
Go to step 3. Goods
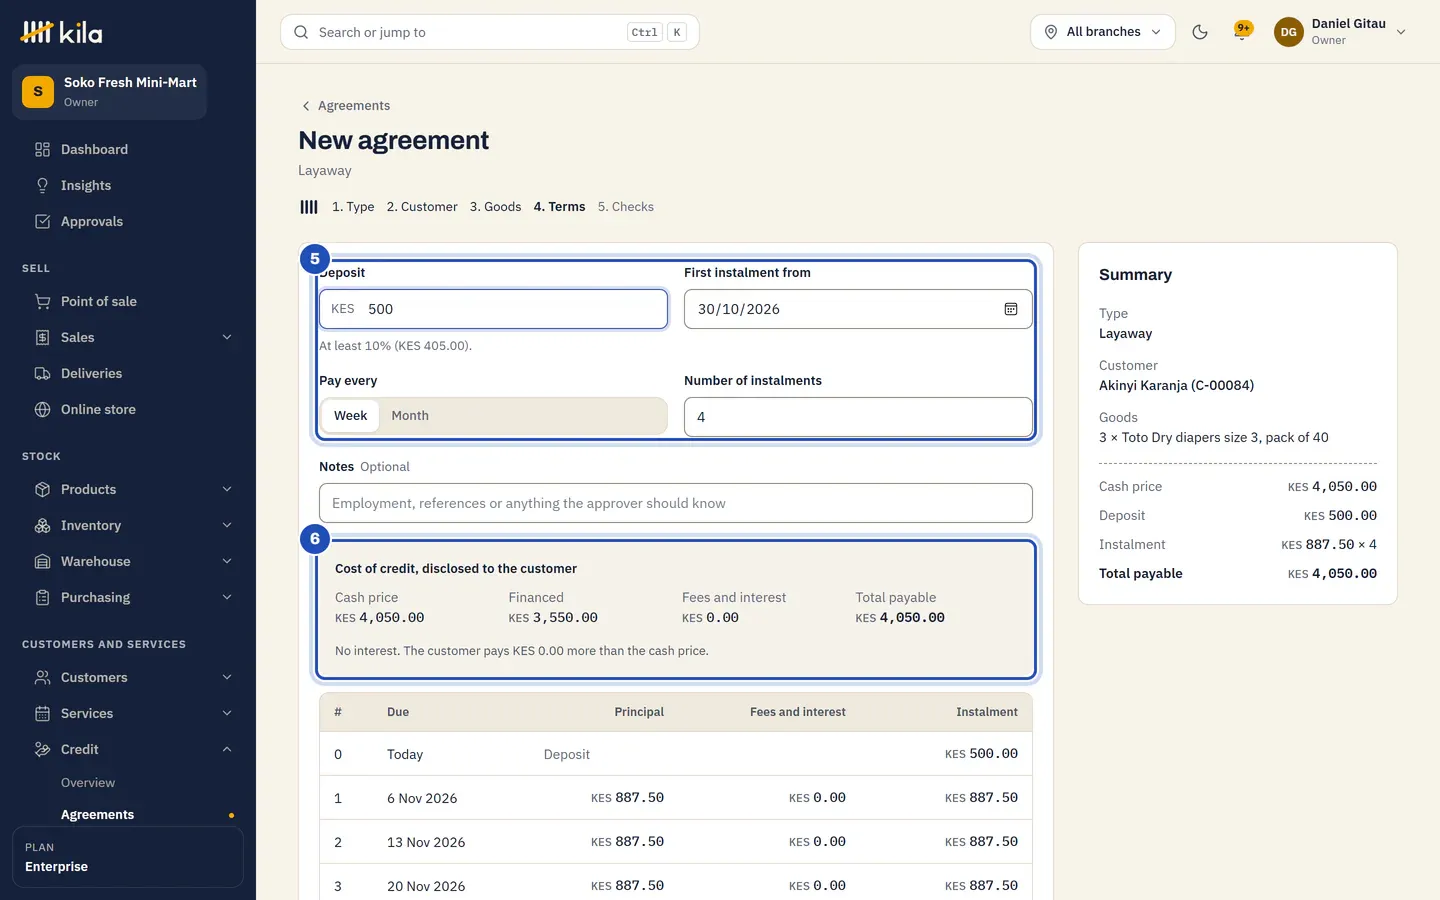(496, 207)
